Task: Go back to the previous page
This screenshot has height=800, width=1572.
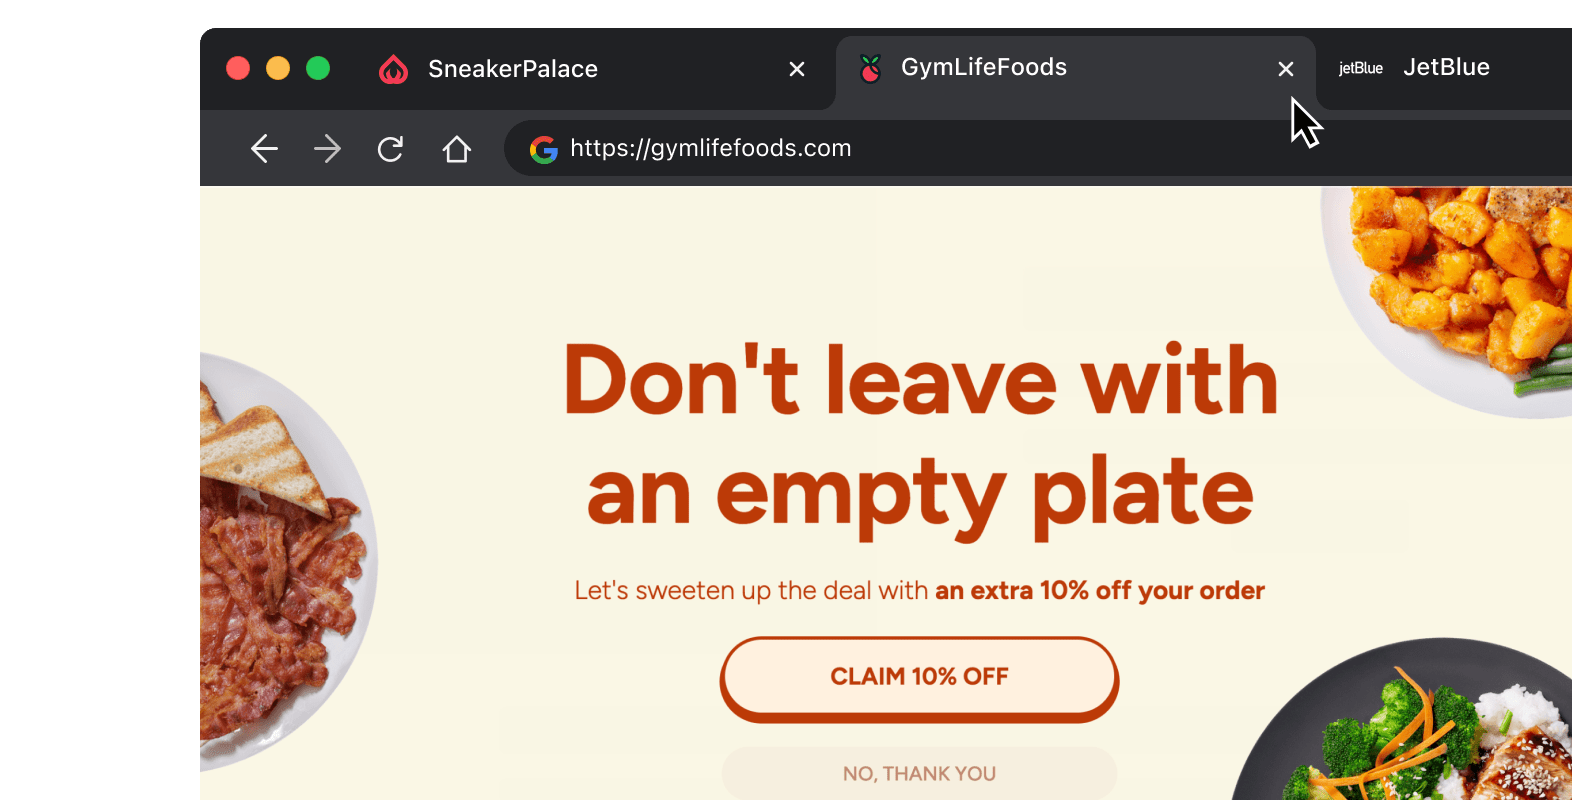Action: 264,149
